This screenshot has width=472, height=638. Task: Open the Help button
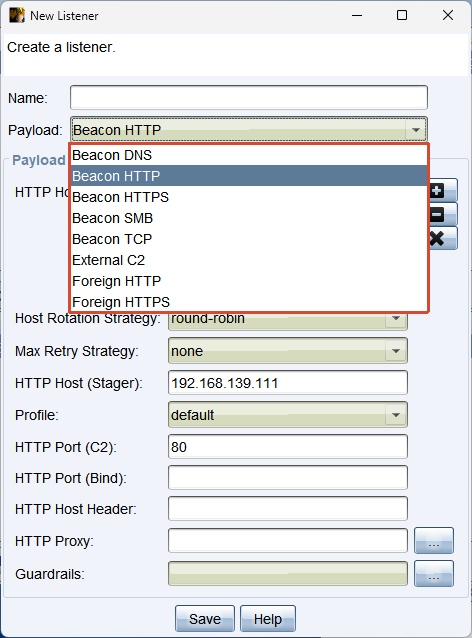(x=267, y=619)
